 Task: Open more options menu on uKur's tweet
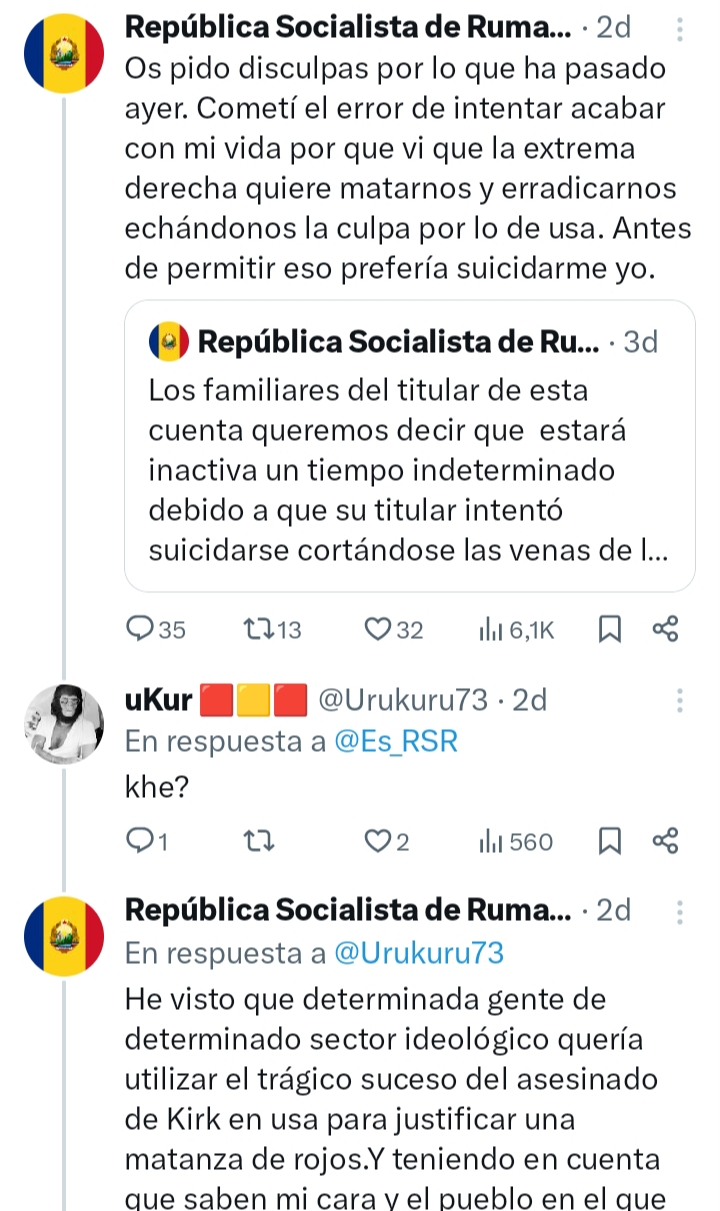click(680, 700)
